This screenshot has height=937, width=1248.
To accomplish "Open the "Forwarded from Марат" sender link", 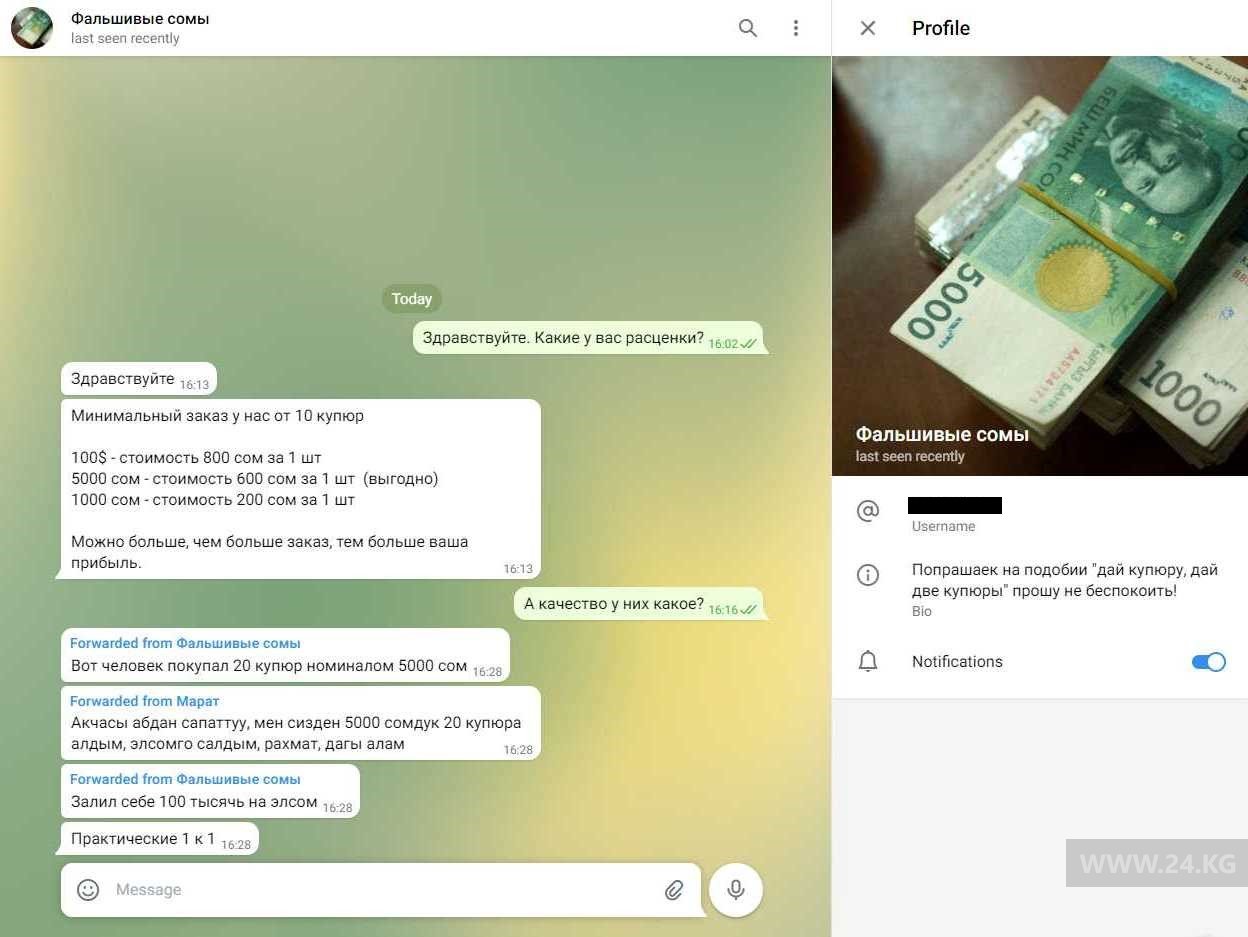I will [145, 701].
